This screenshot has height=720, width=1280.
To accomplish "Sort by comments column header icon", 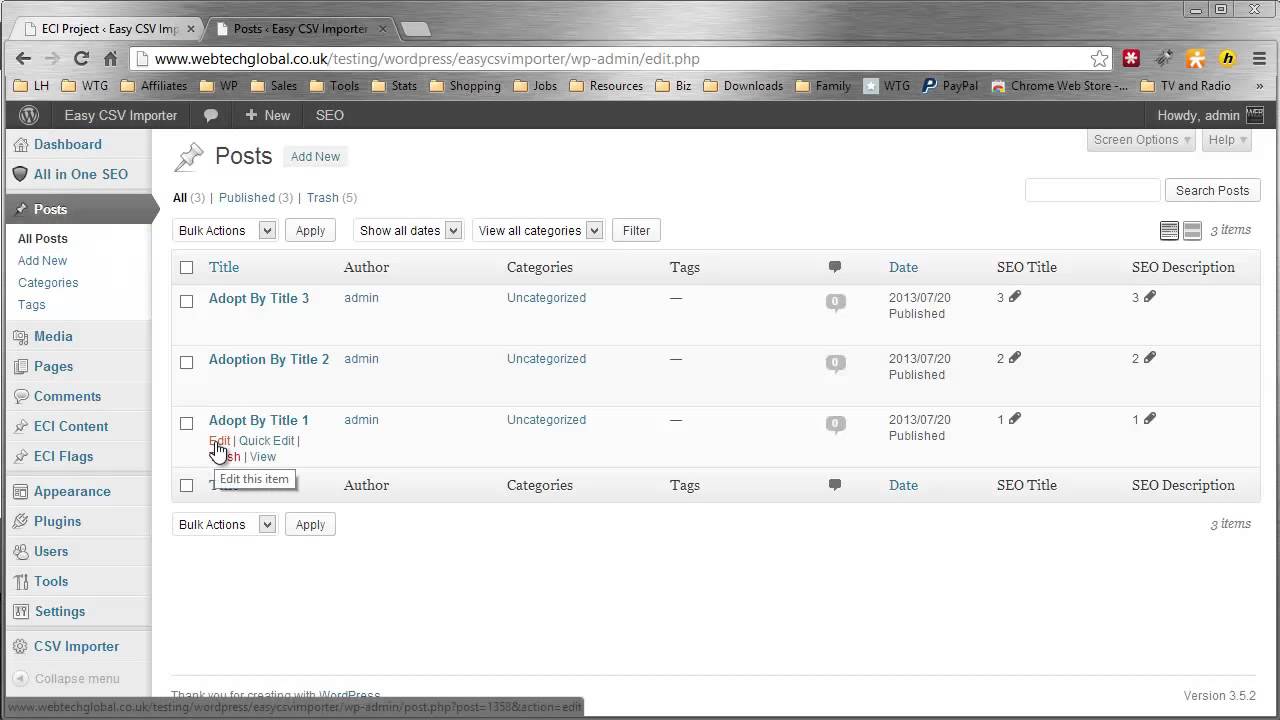I will (x=835, y=267).
